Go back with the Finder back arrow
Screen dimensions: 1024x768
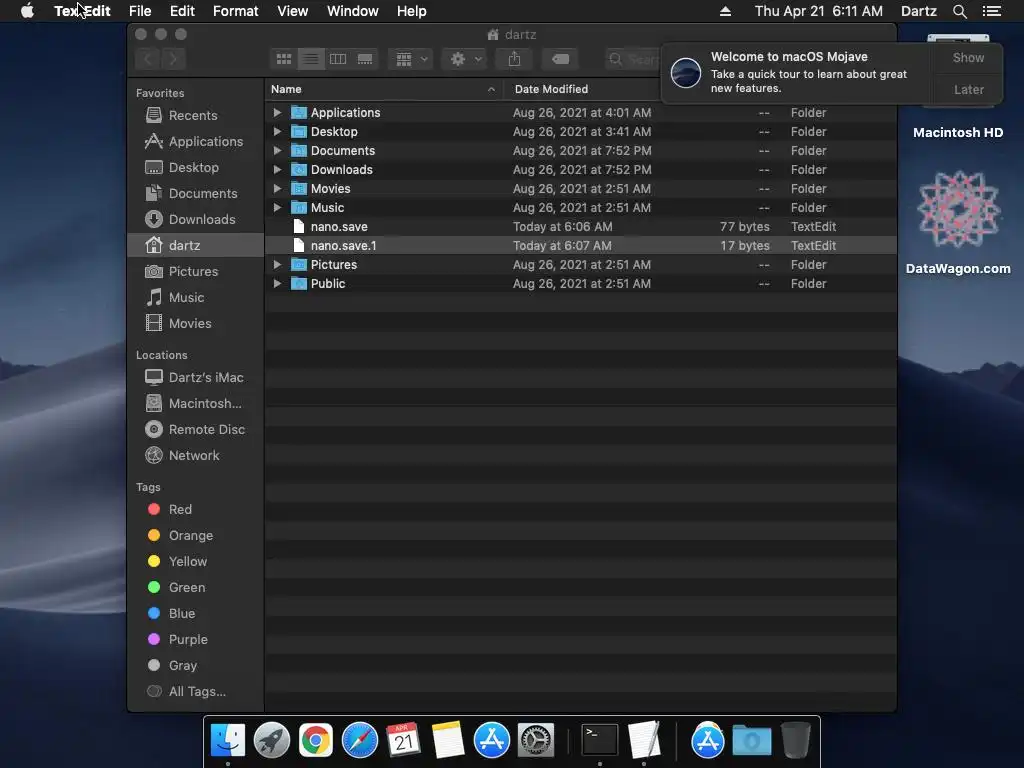click(x=148, y=59)
